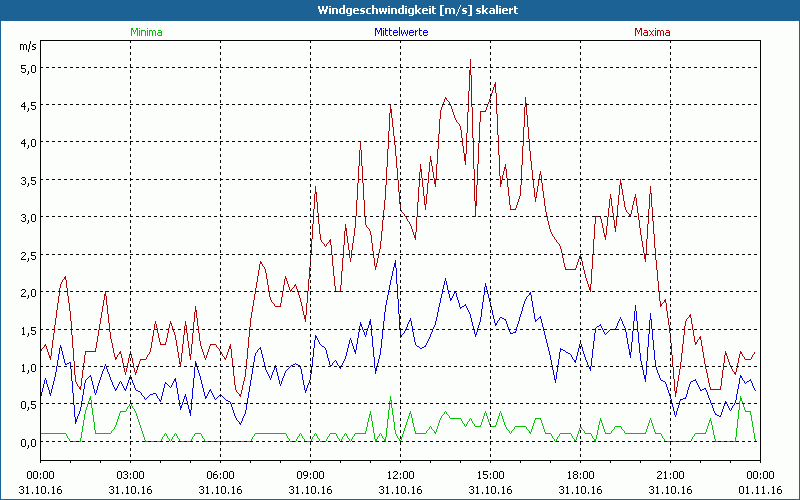Click the red Maxima peak above 5,0
Viewport: 800px width, 500px height.
470,60
